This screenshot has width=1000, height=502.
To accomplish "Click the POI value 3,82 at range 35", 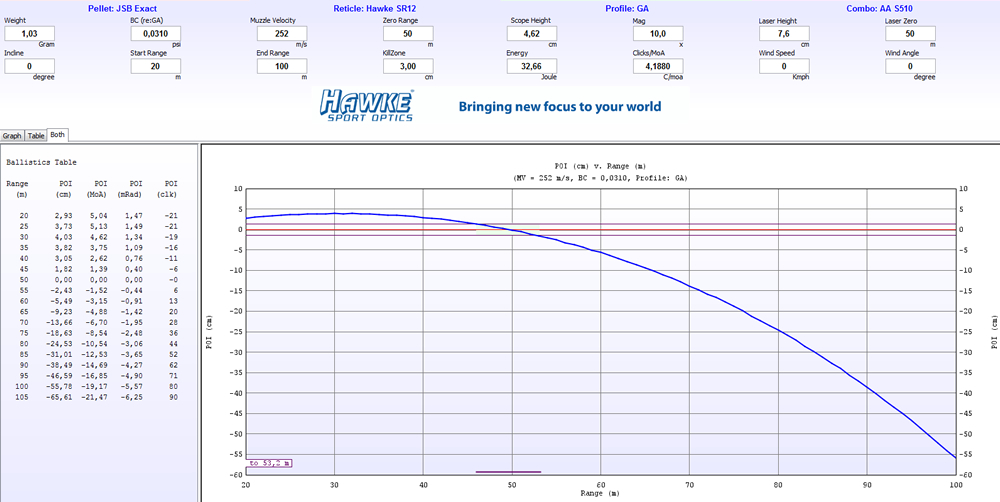I will coord(62,250).
